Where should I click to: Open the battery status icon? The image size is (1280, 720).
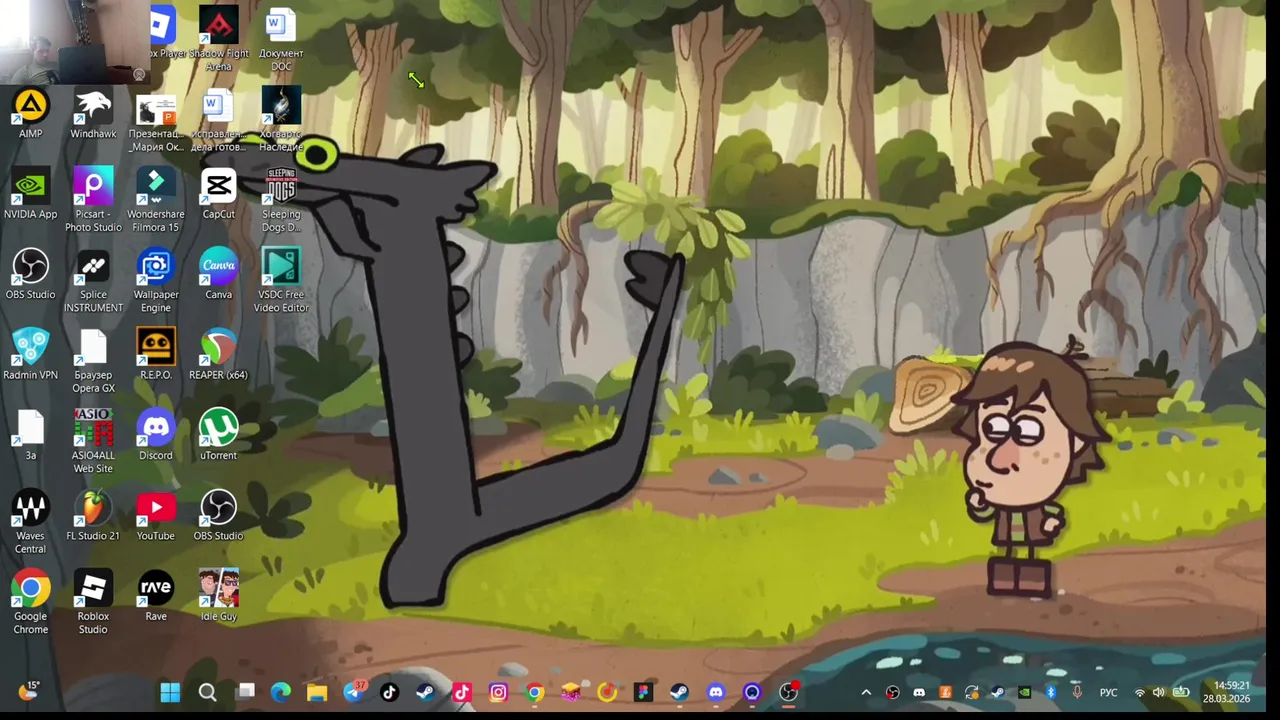1180,692
